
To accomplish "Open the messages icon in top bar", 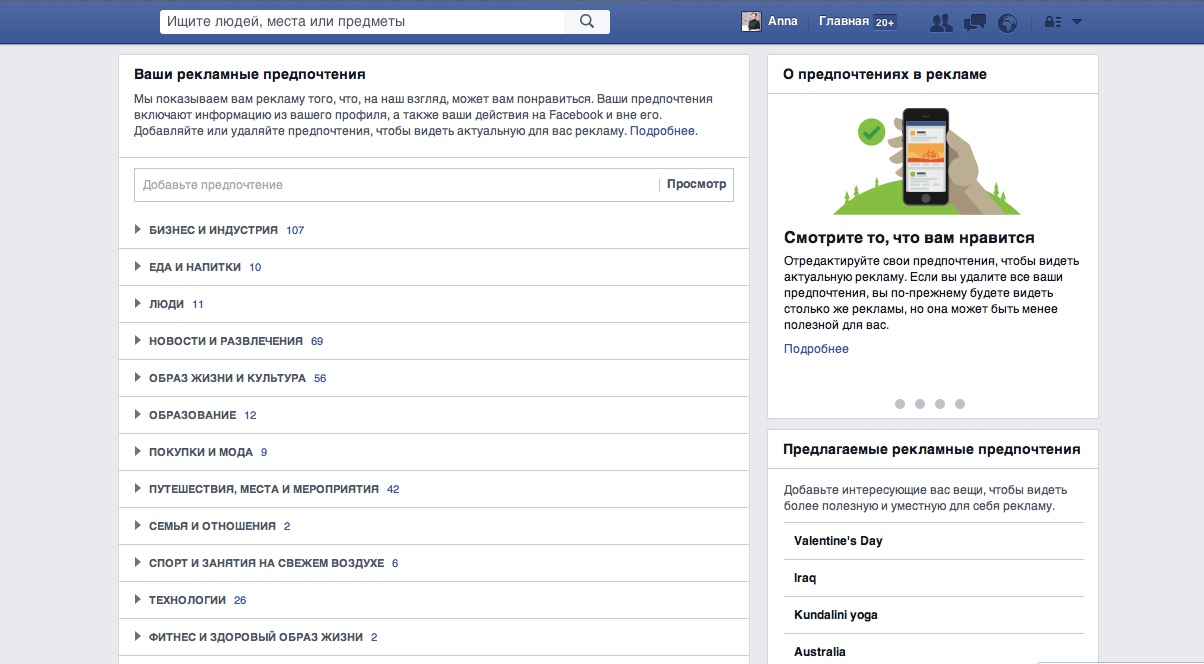I will pos(976,22).
